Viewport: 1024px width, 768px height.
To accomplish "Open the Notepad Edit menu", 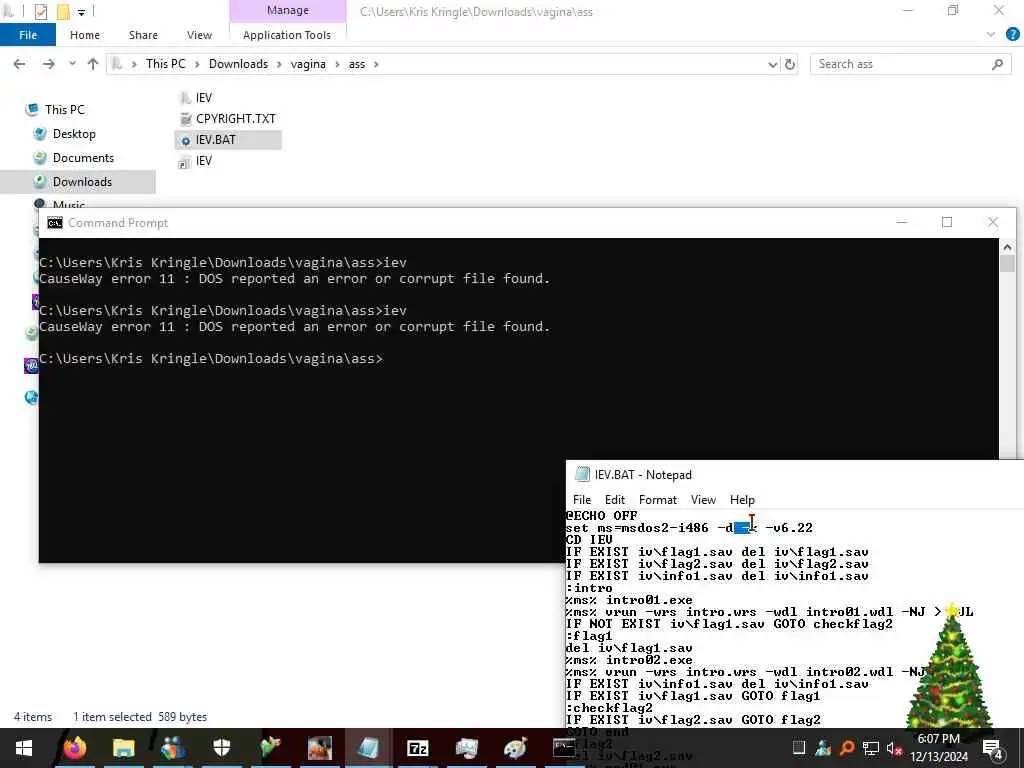I will point(615,500).
